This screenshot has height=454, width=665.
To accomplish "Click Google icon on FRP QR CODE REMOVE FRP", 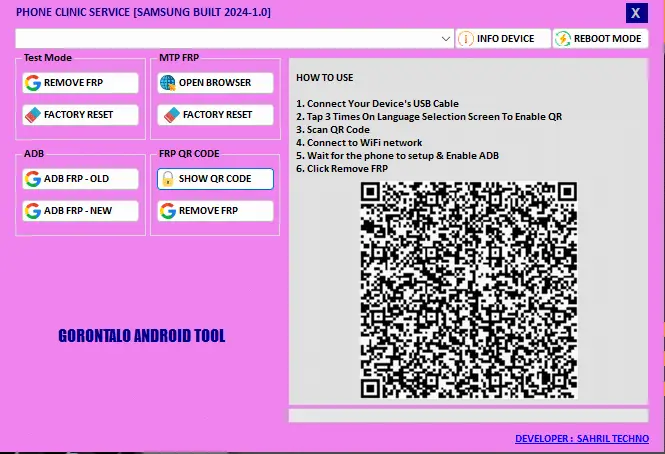I will (x=168, y=211).
